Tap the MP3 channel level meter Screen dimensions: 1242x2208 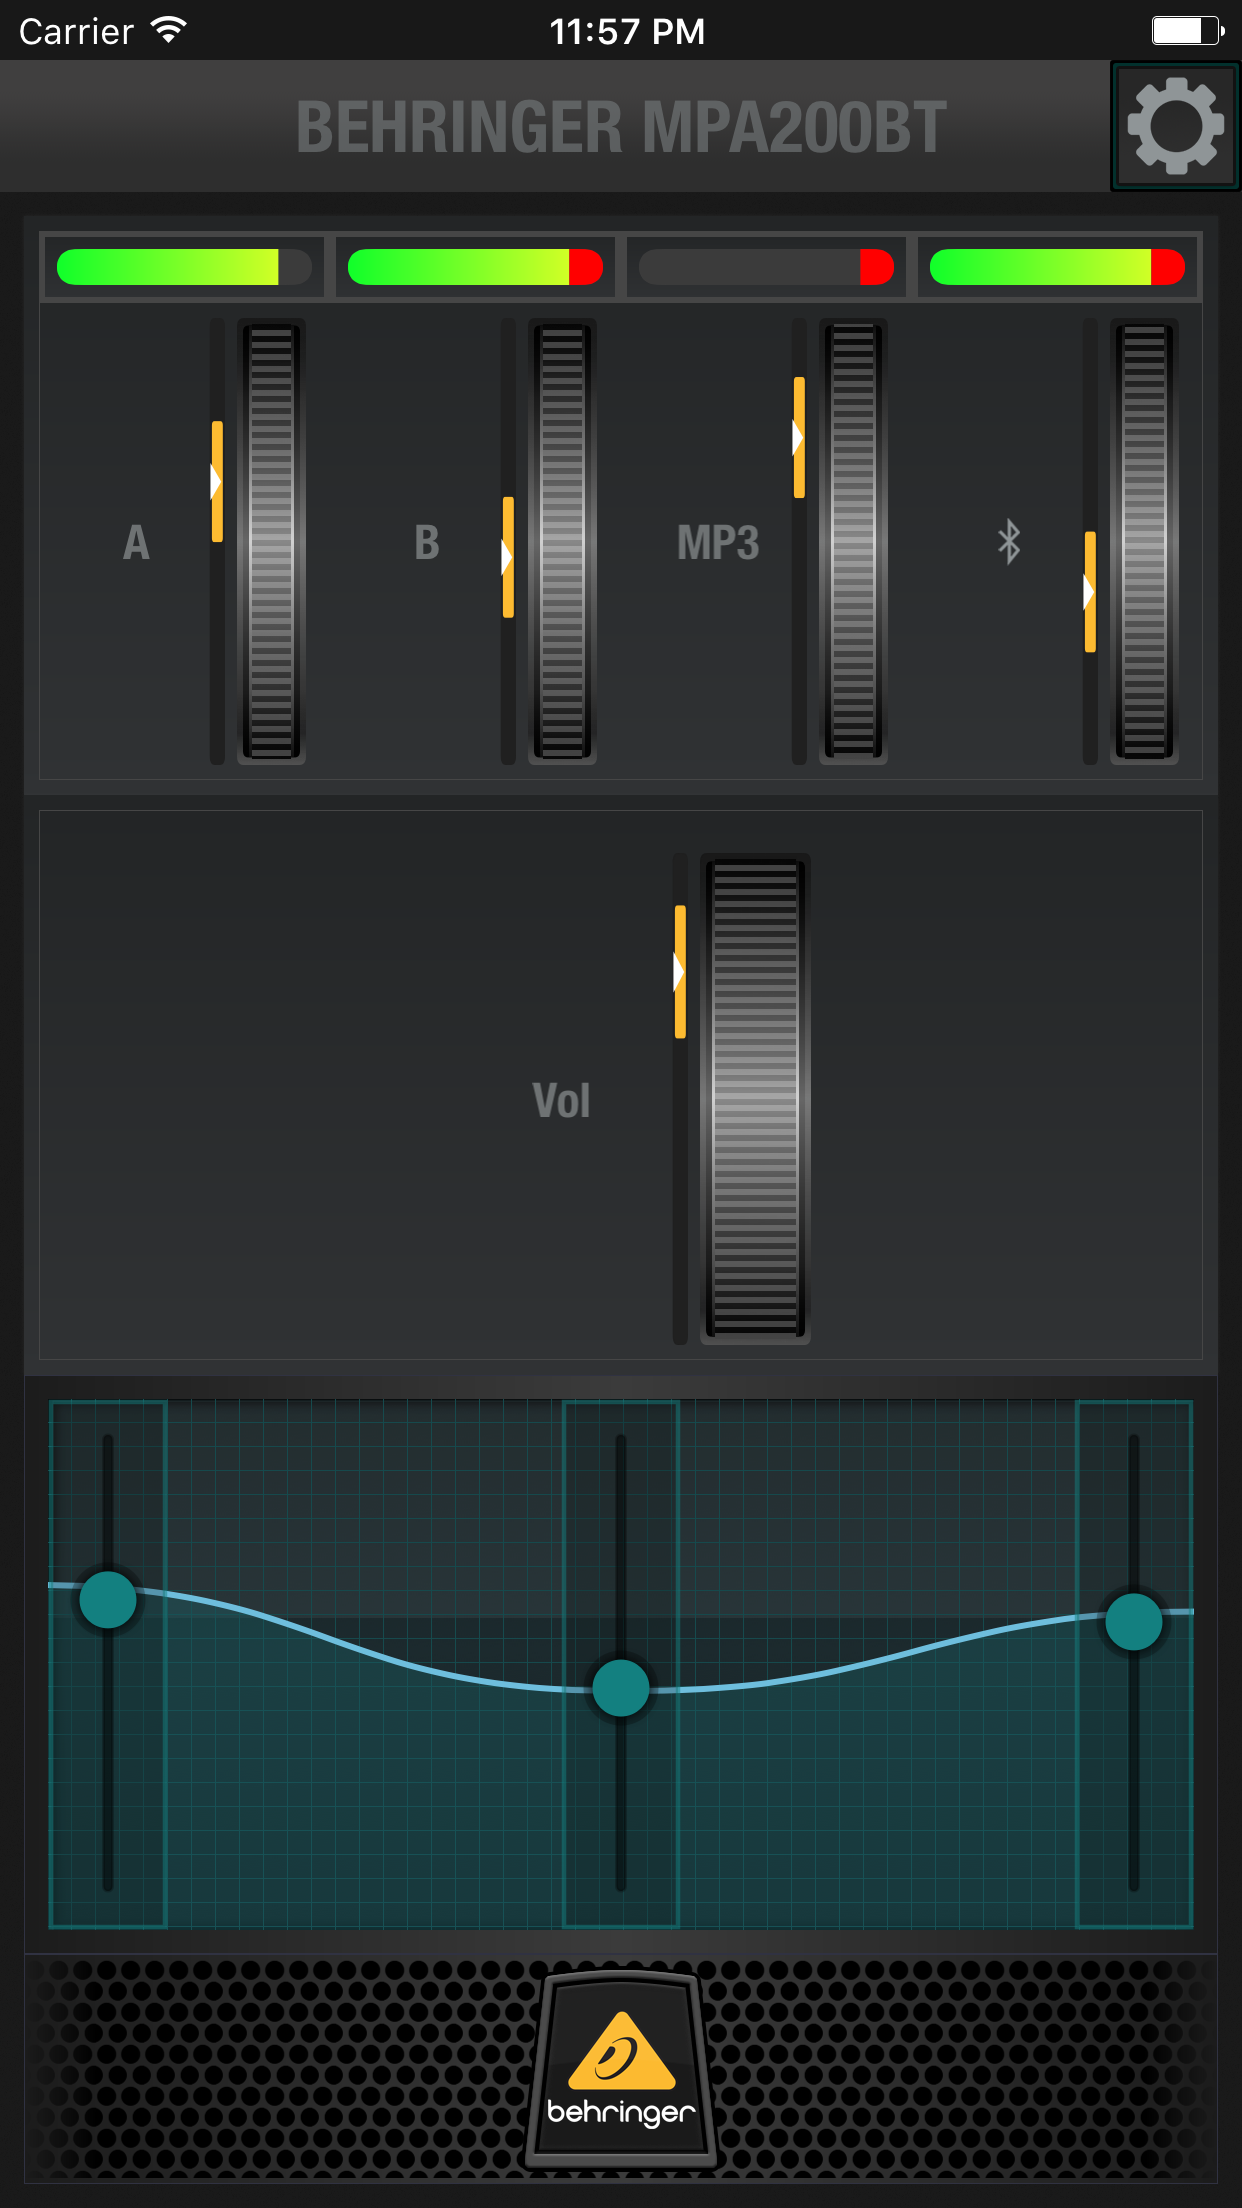point(766,267)
